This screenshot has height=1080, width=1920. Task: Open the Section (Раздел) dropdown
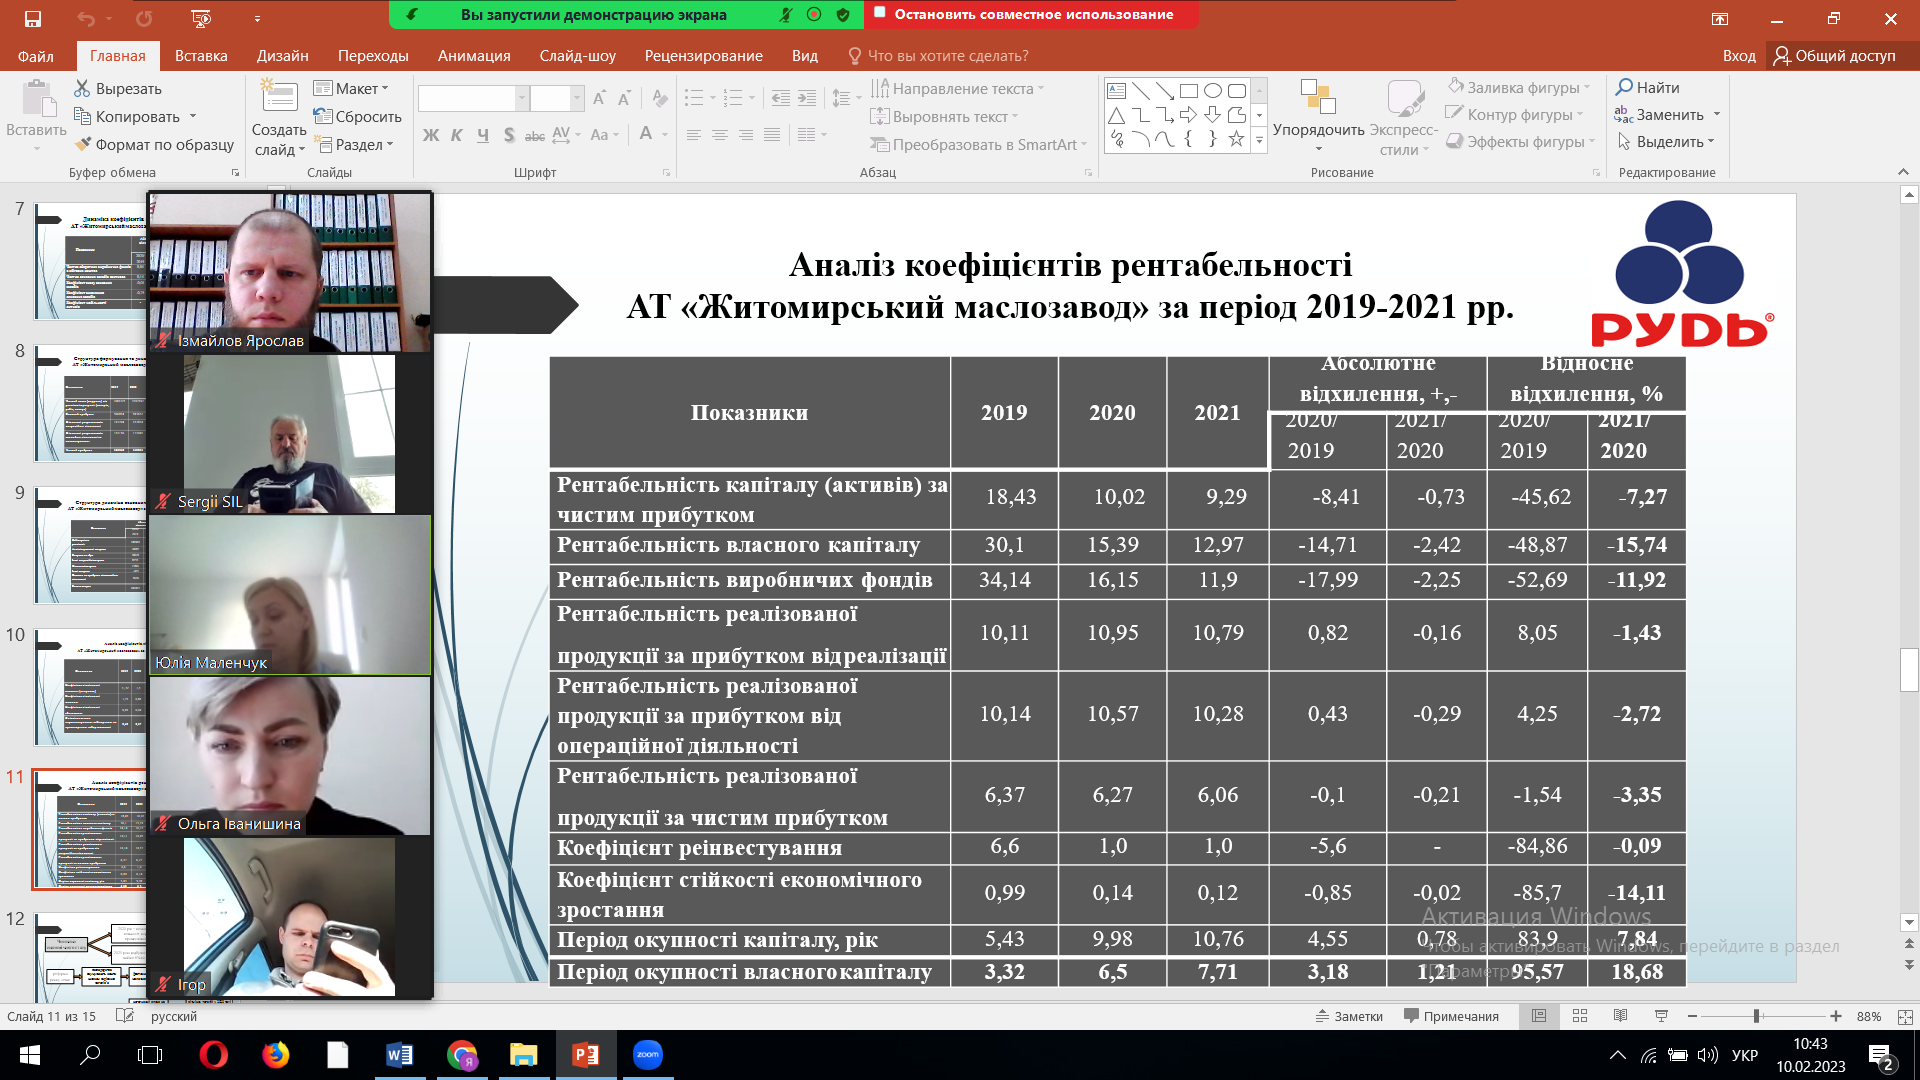(x=354, y=145)
